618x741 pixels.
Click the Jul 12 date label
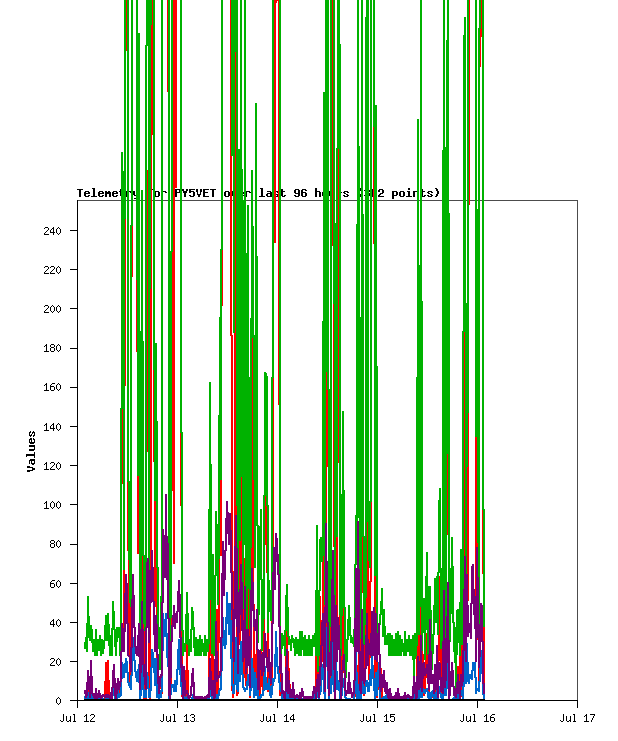pos(77,717)
